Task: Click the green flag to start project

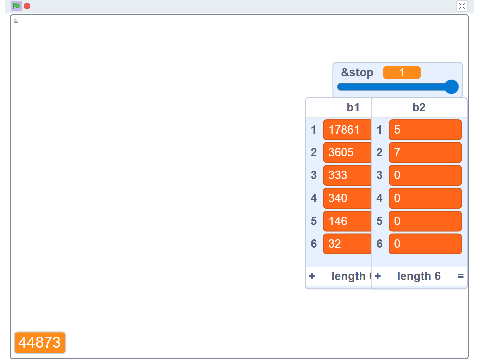Action: tap(16, 6)
